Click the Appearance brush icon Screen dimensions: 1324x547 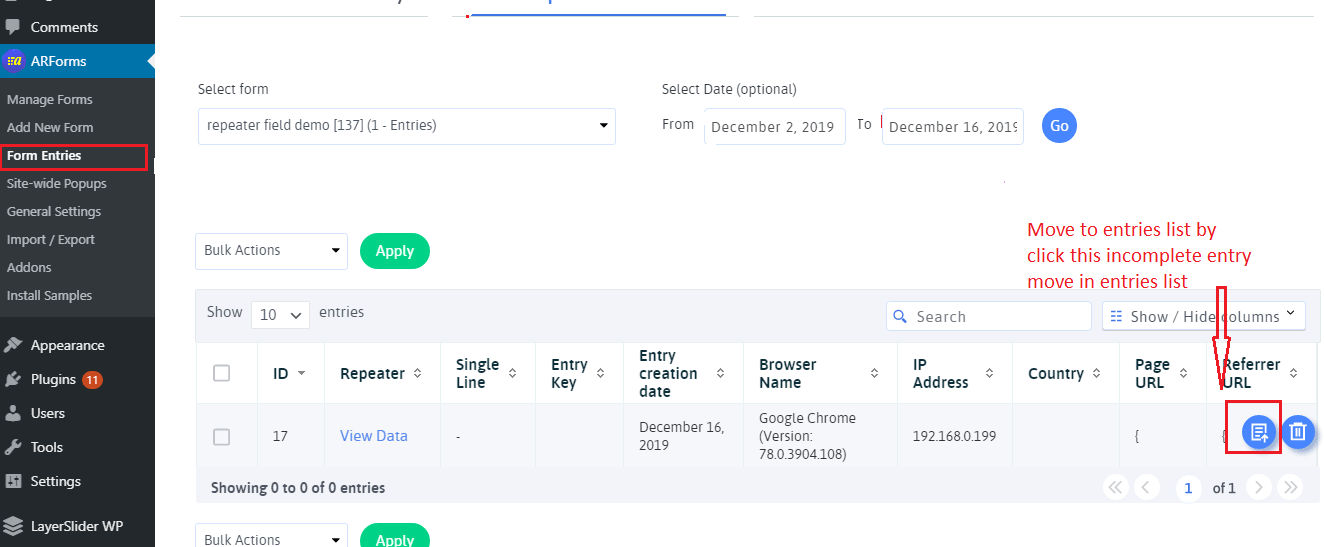click(x=14, y=345)
